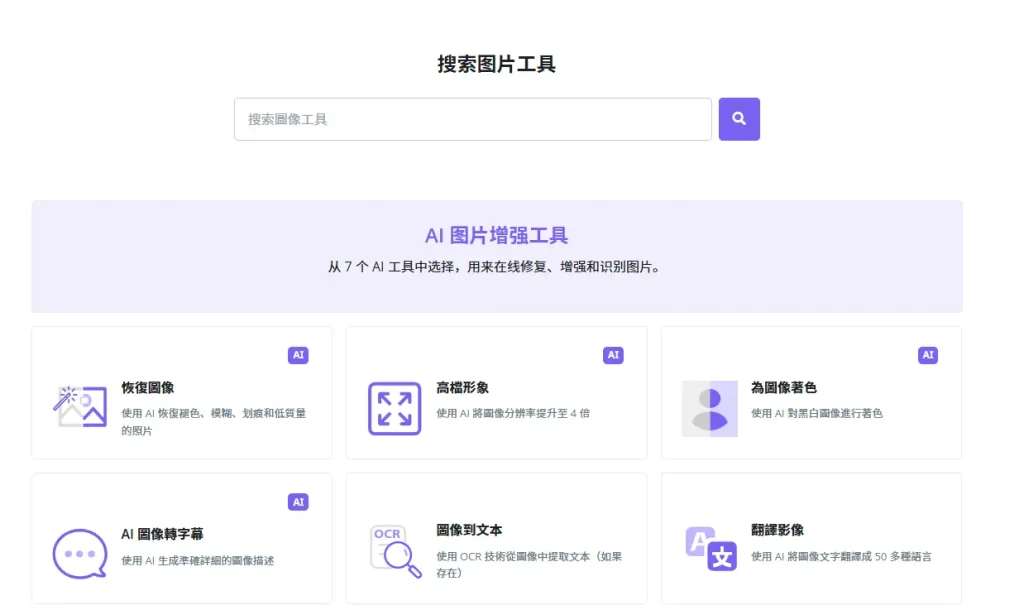
Task: Open the 圖像到文本 tool title link
Action: (x=469, y=530)
